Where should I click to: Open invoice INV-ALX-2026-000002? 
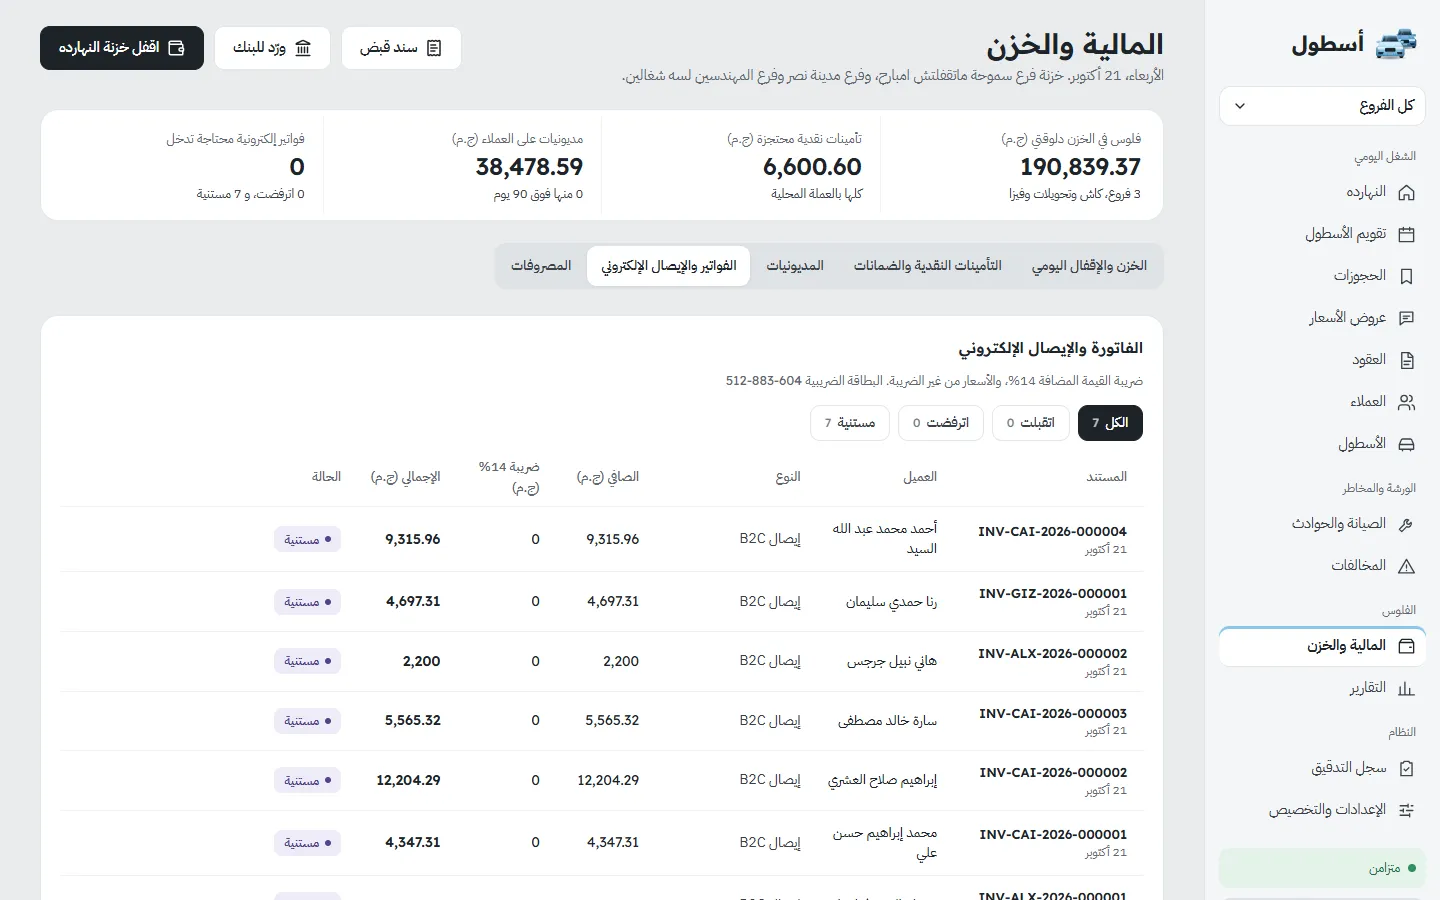[x=1052, y=654]
